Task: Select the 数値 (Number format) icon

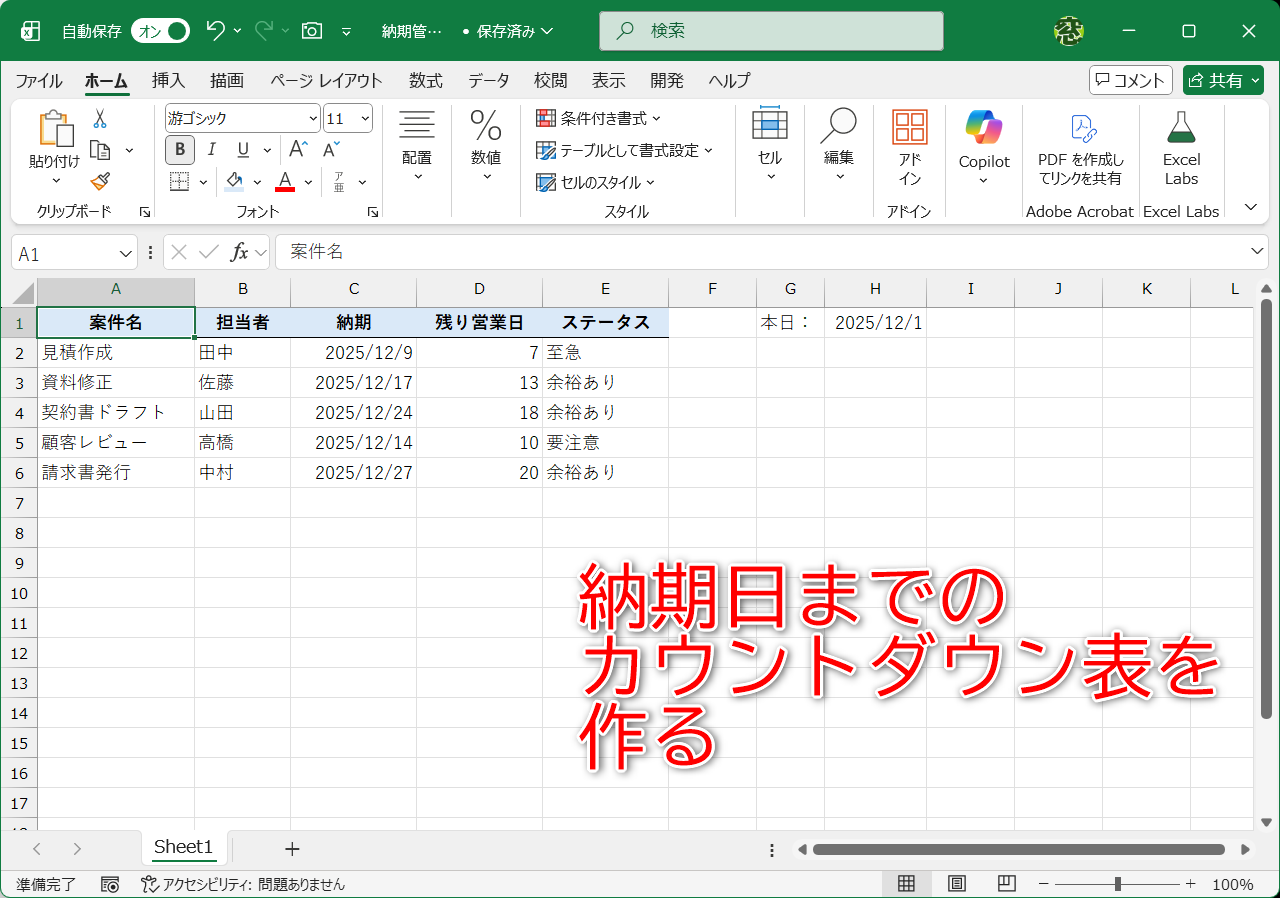Action: [486, 140]
